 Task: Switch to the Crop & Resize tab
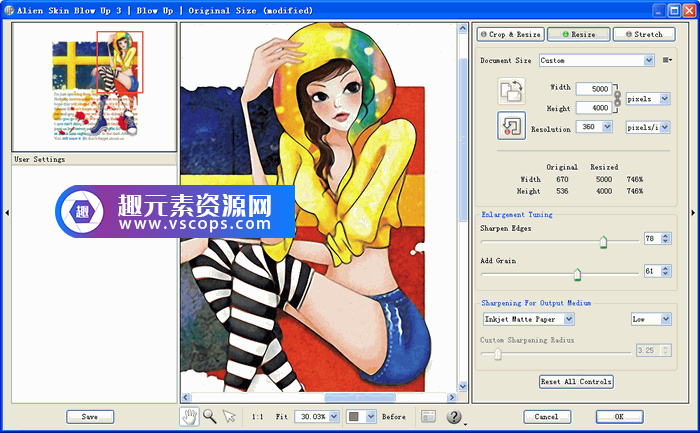coord(509,34)
